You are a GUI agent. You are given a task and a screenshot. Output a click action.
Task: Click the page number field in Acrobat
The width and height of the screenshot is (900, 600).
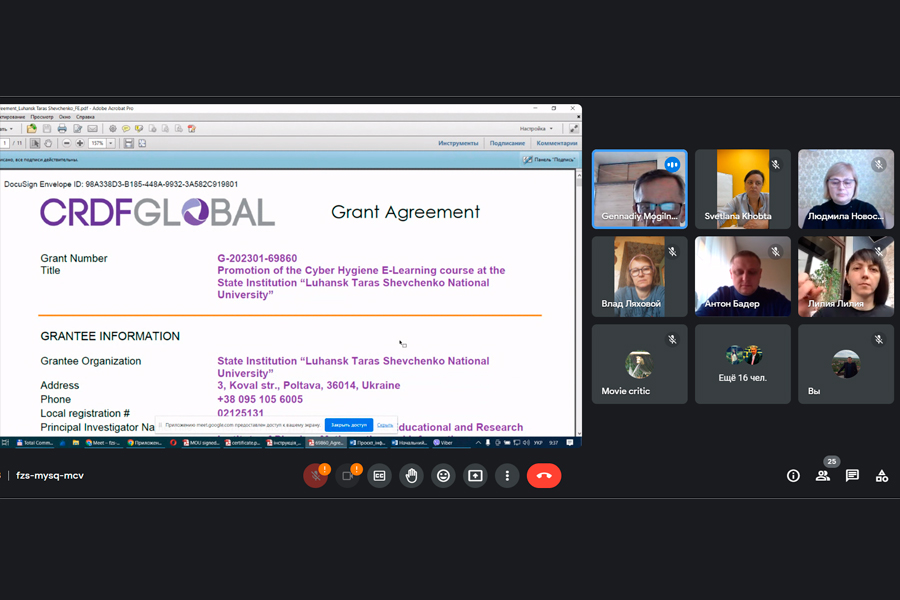coord(5,143)
